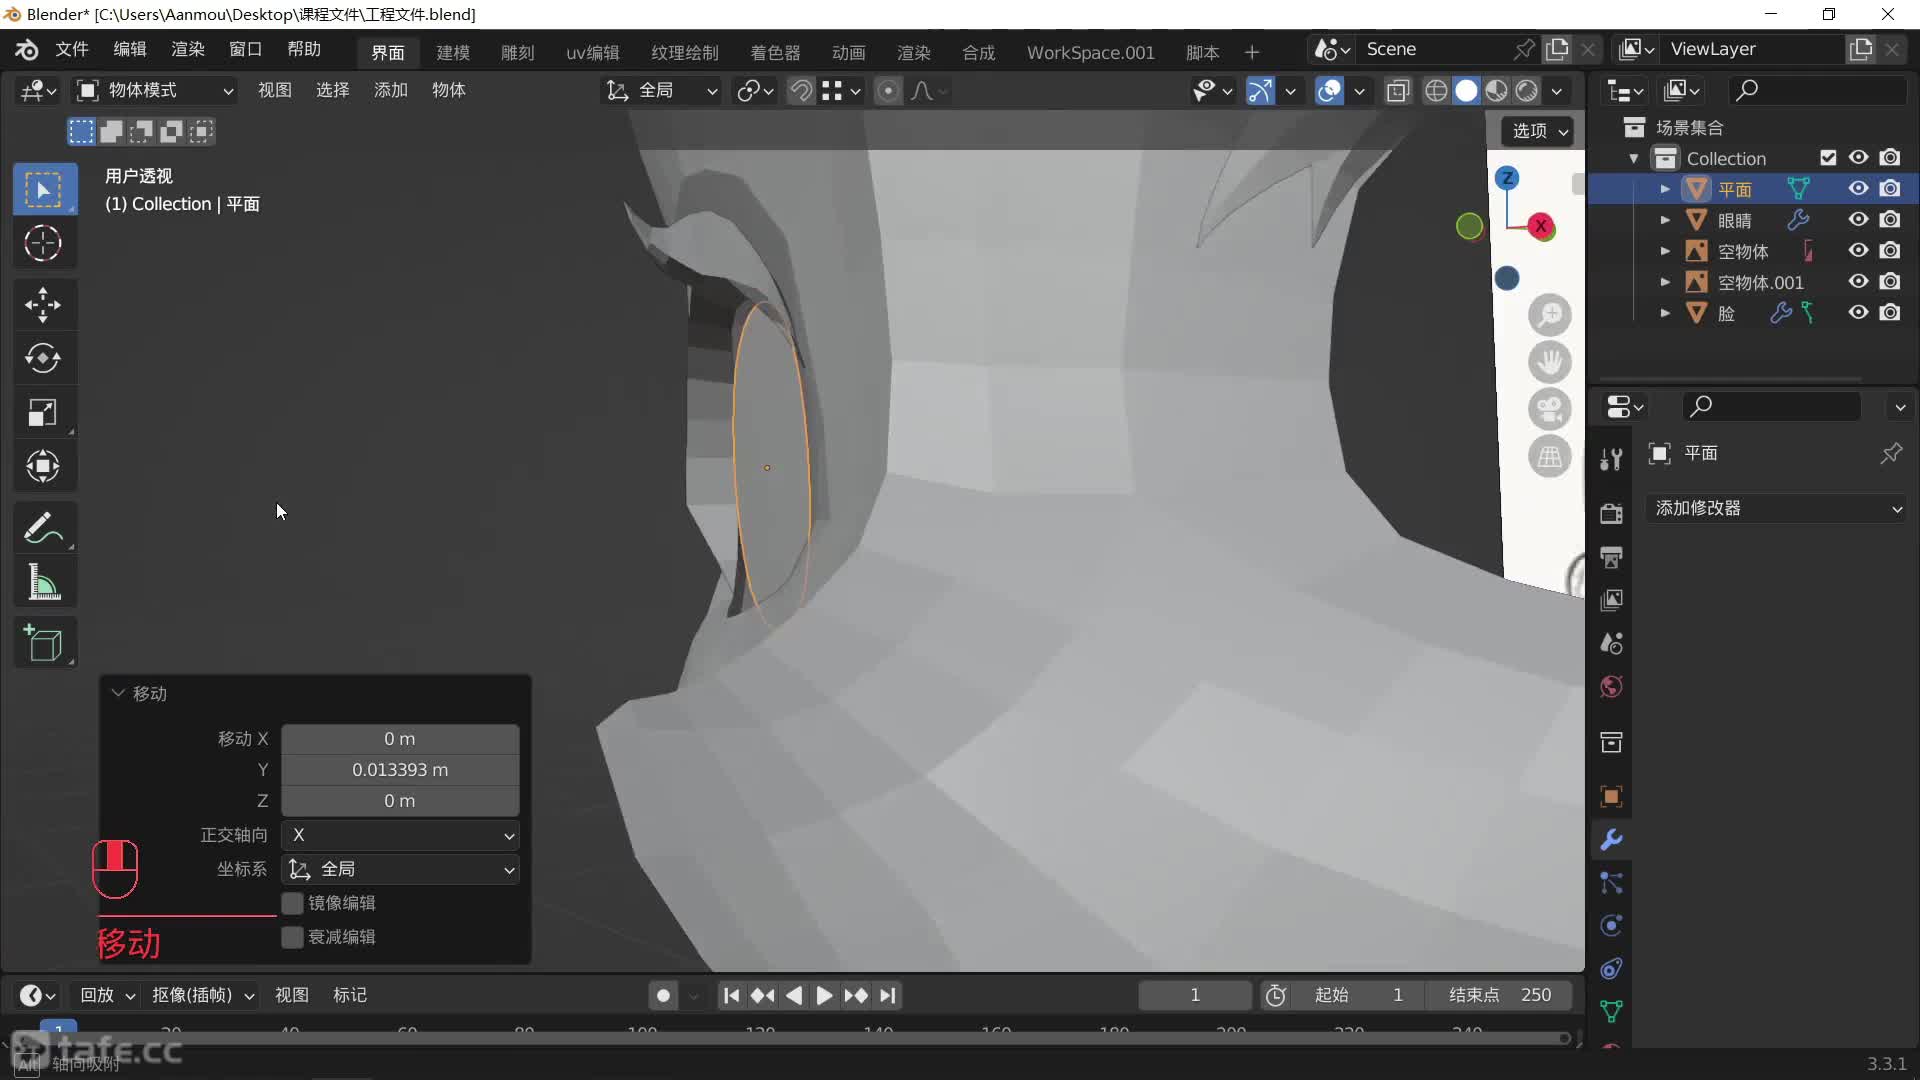Enable 衰减编辑 checkbox
Screen dimensions: 1920x1080
[x=292, y=937]
